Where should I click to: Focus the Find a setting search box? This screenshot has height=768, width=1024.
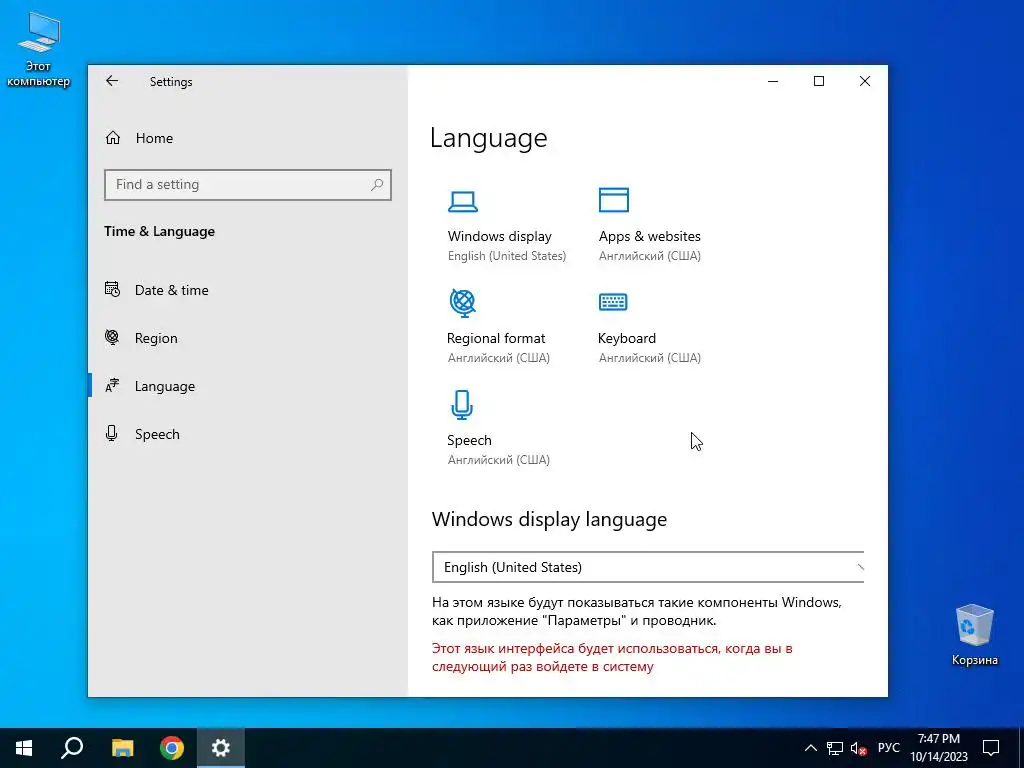pyautogui.click(x=248, y=185)
